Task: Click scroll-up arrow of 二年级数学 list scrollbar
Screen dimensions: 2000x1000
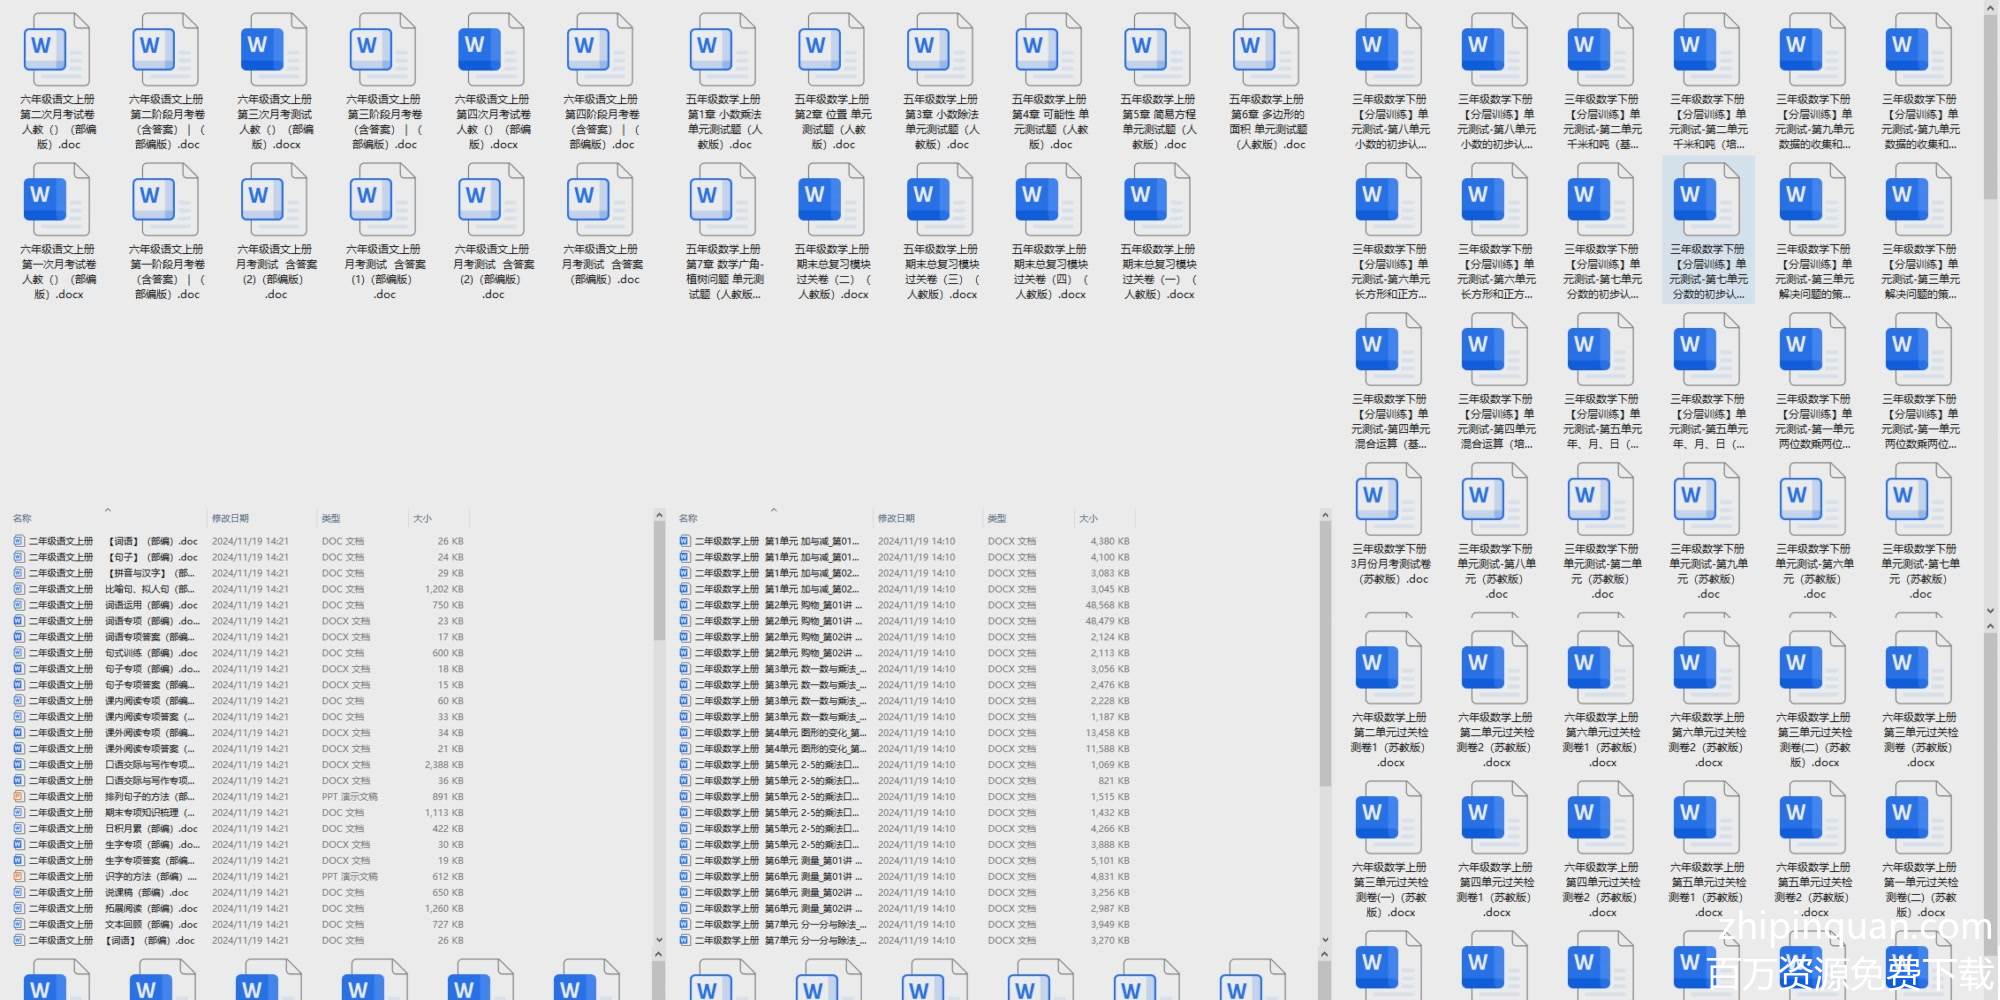Action: (x=1325, y=516)
